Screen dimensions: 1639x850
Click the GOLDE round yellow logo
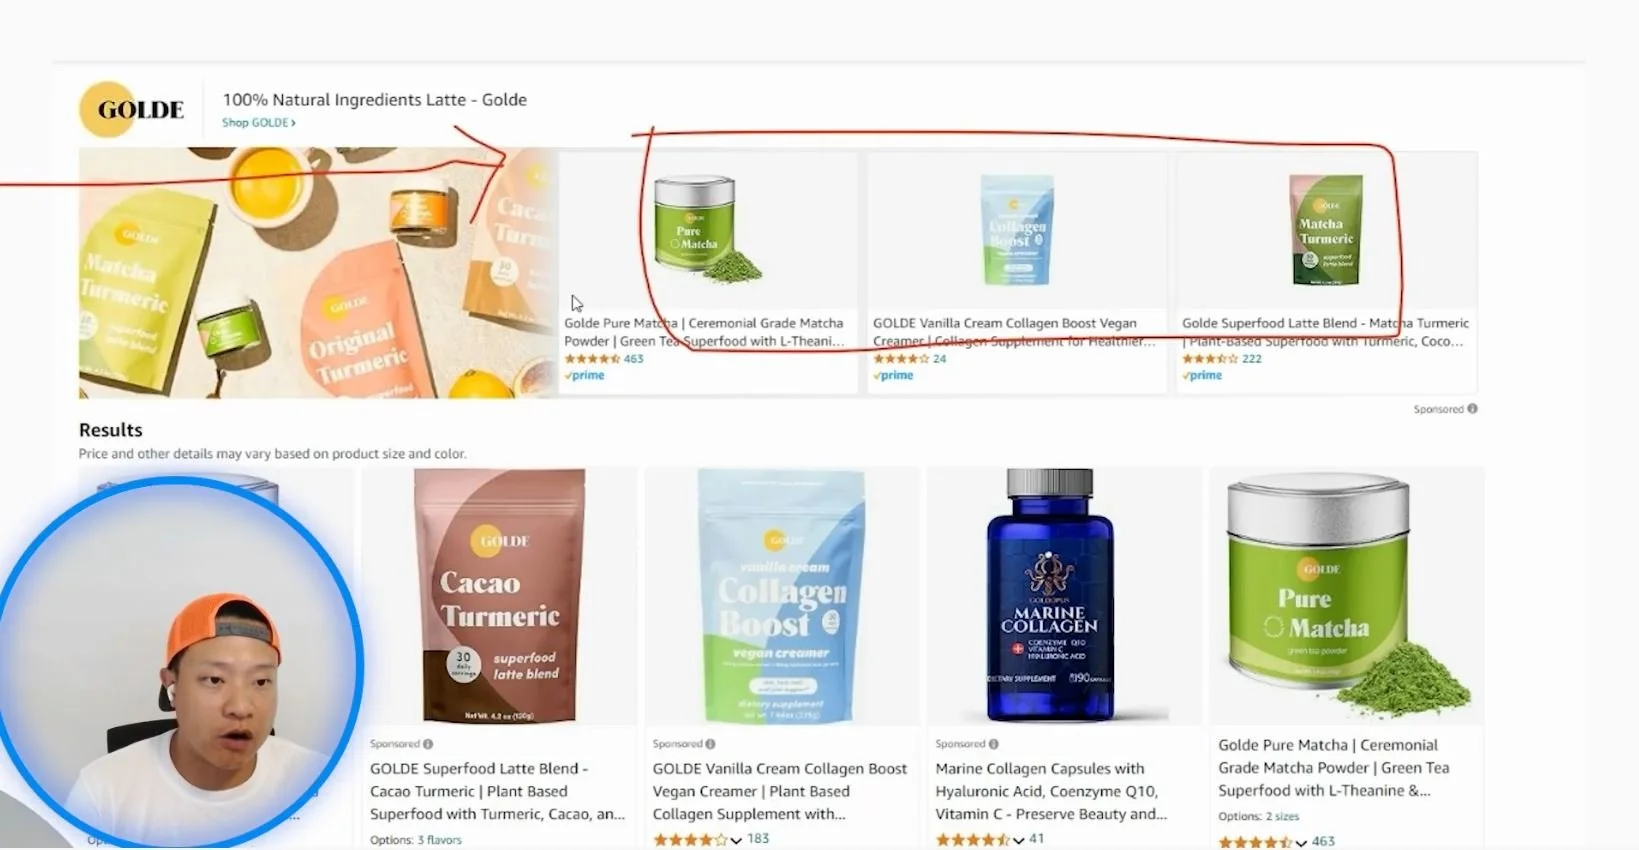pos(107,109)
